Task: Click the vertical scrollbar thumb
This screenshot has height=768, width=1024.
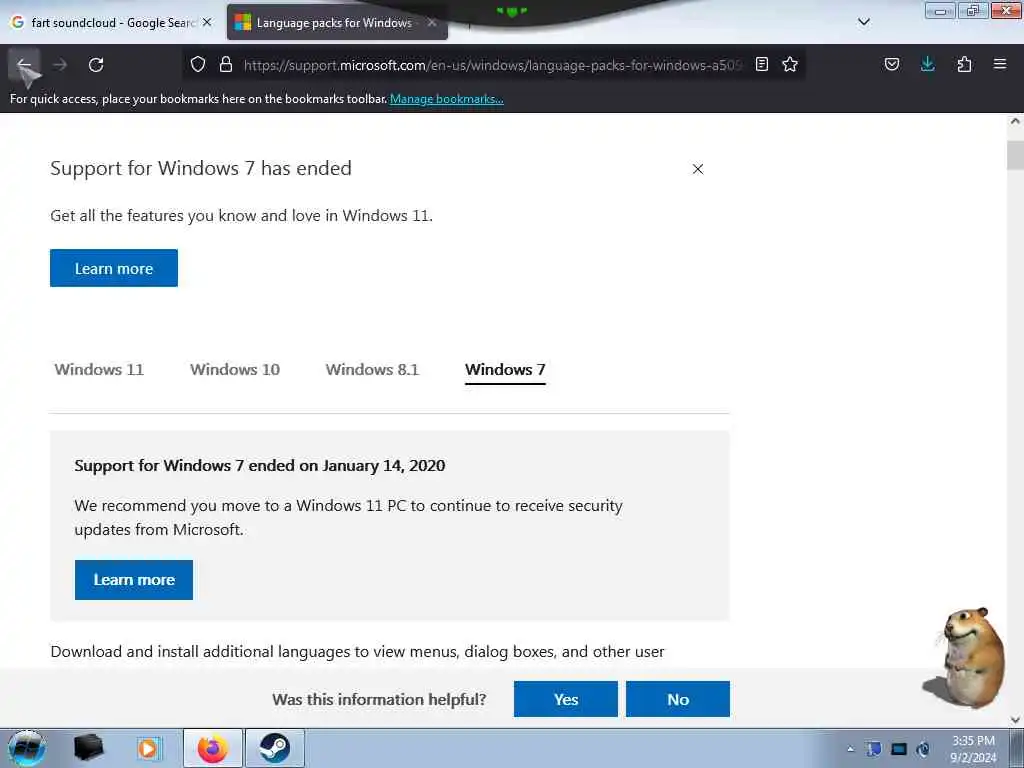Action: tap(1015, 155)
